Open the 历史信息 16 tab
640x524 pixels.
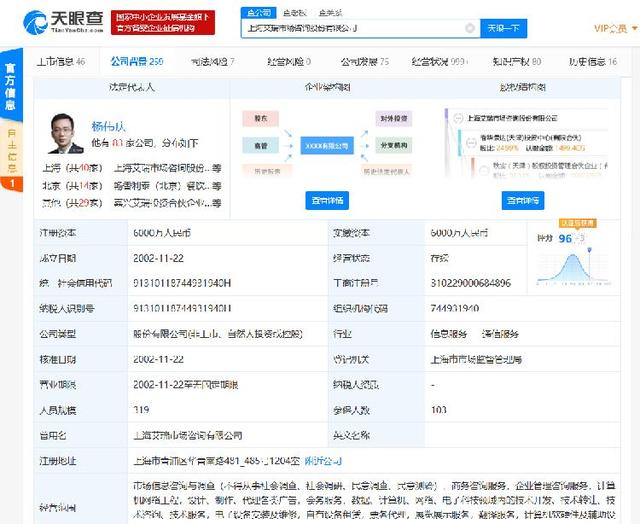point(593,62)
